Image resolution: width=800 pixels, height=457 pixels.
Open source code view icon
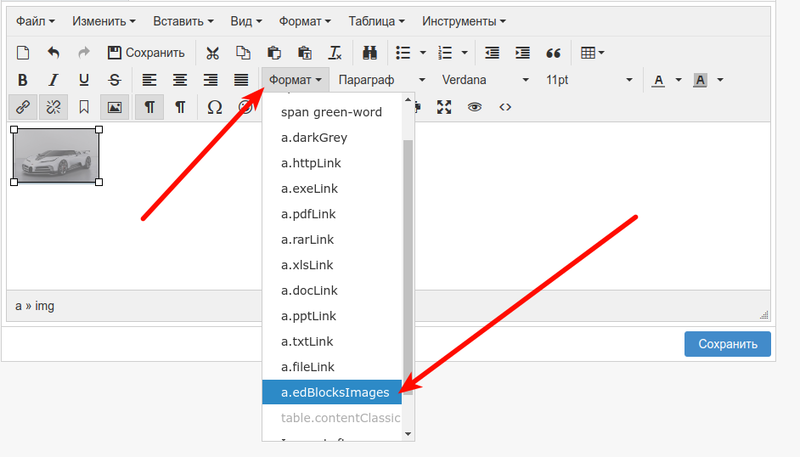pos(505,107)
